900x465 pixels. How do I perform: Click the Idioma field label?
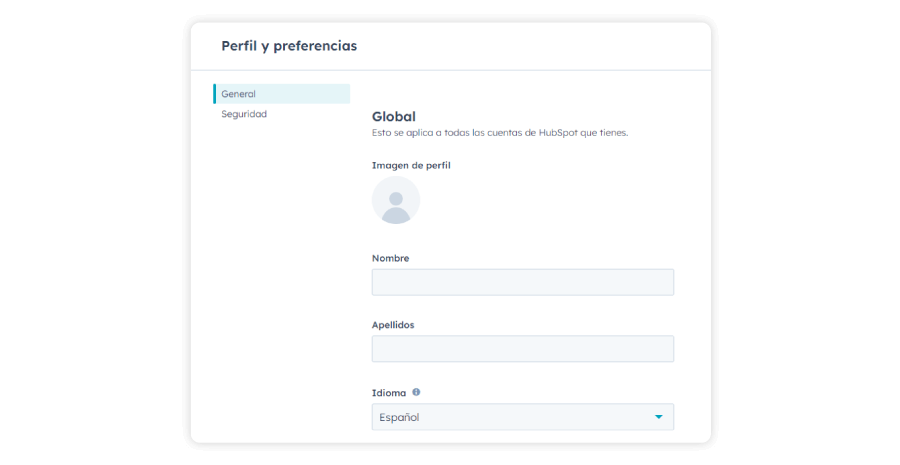tap(389, 393)
